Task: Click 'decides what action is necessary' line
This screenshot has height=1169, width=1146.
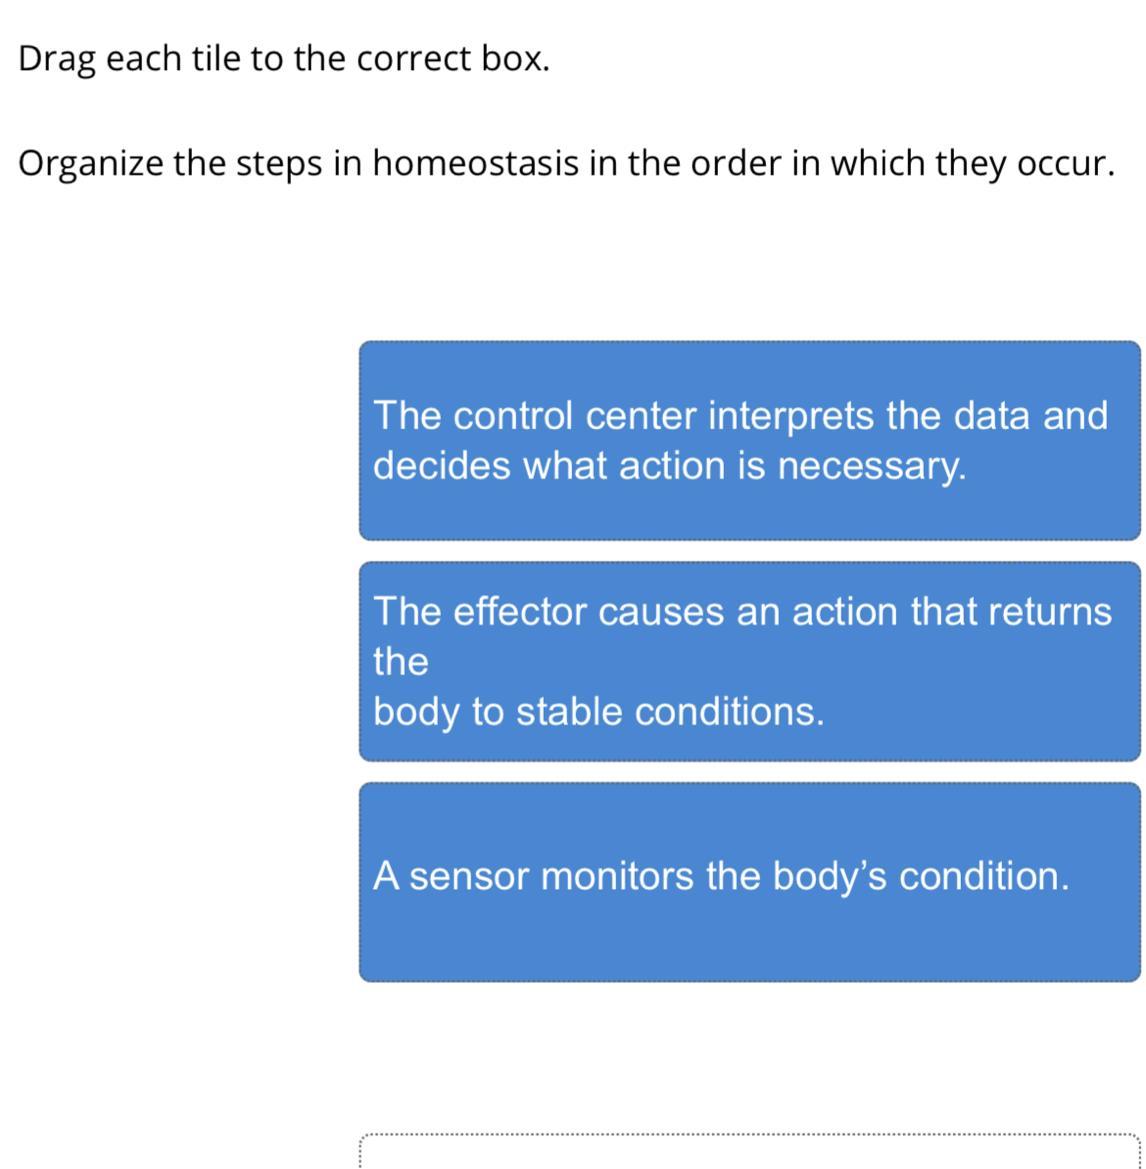Action: point(670,467)
